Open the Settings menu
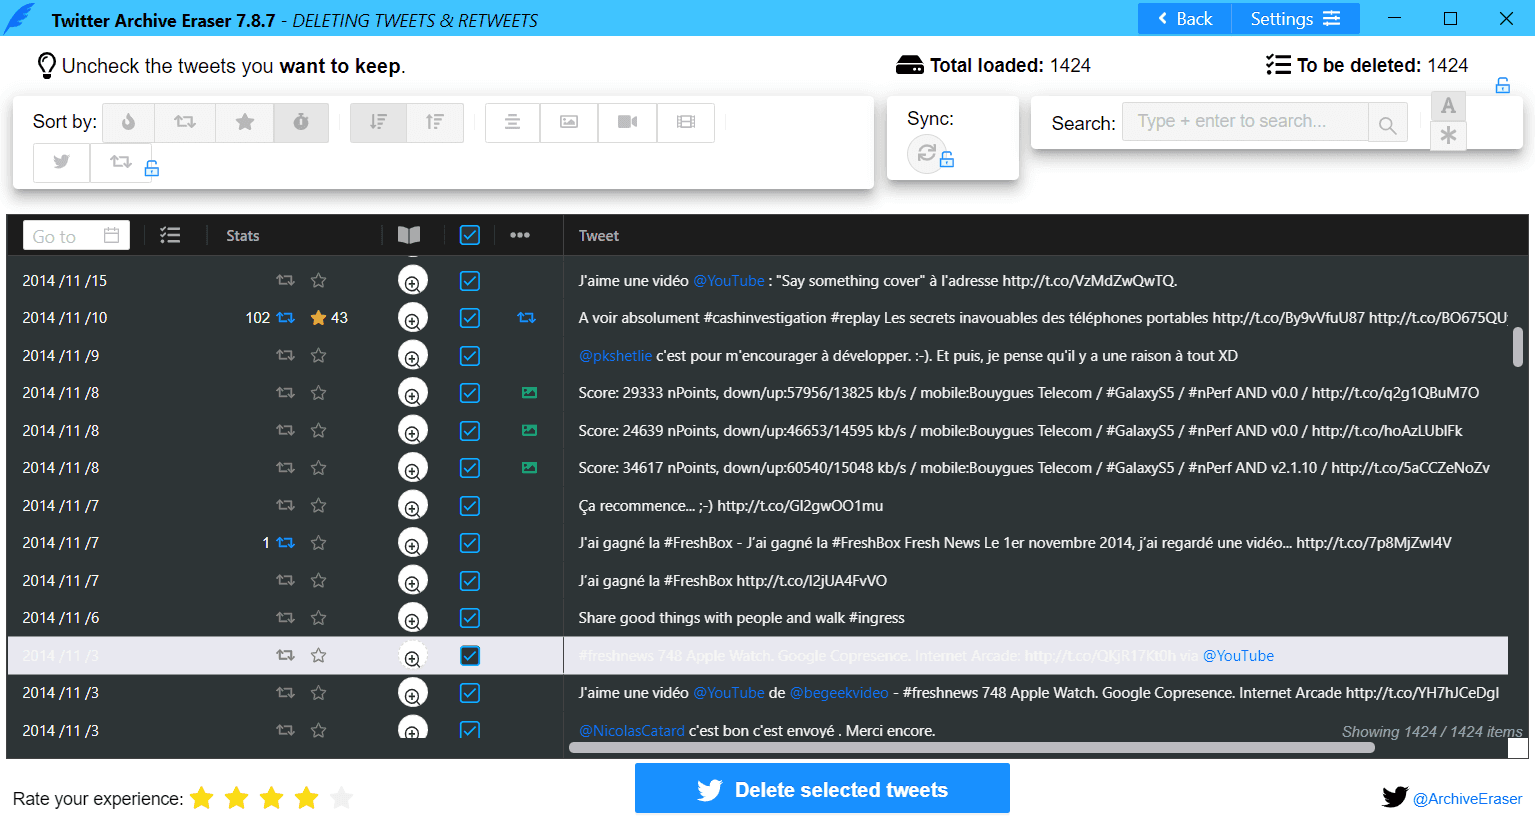 click(x=1294, y=19)
